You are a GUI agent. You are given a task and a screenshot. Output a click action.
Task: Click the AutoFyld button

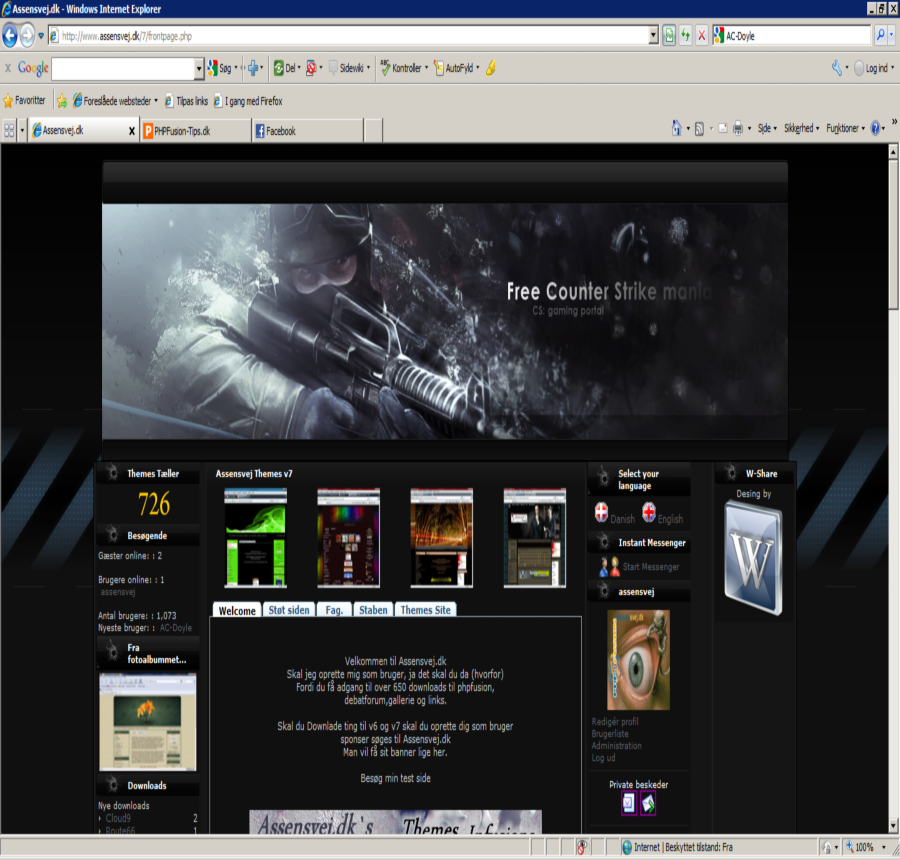[457, 68]
